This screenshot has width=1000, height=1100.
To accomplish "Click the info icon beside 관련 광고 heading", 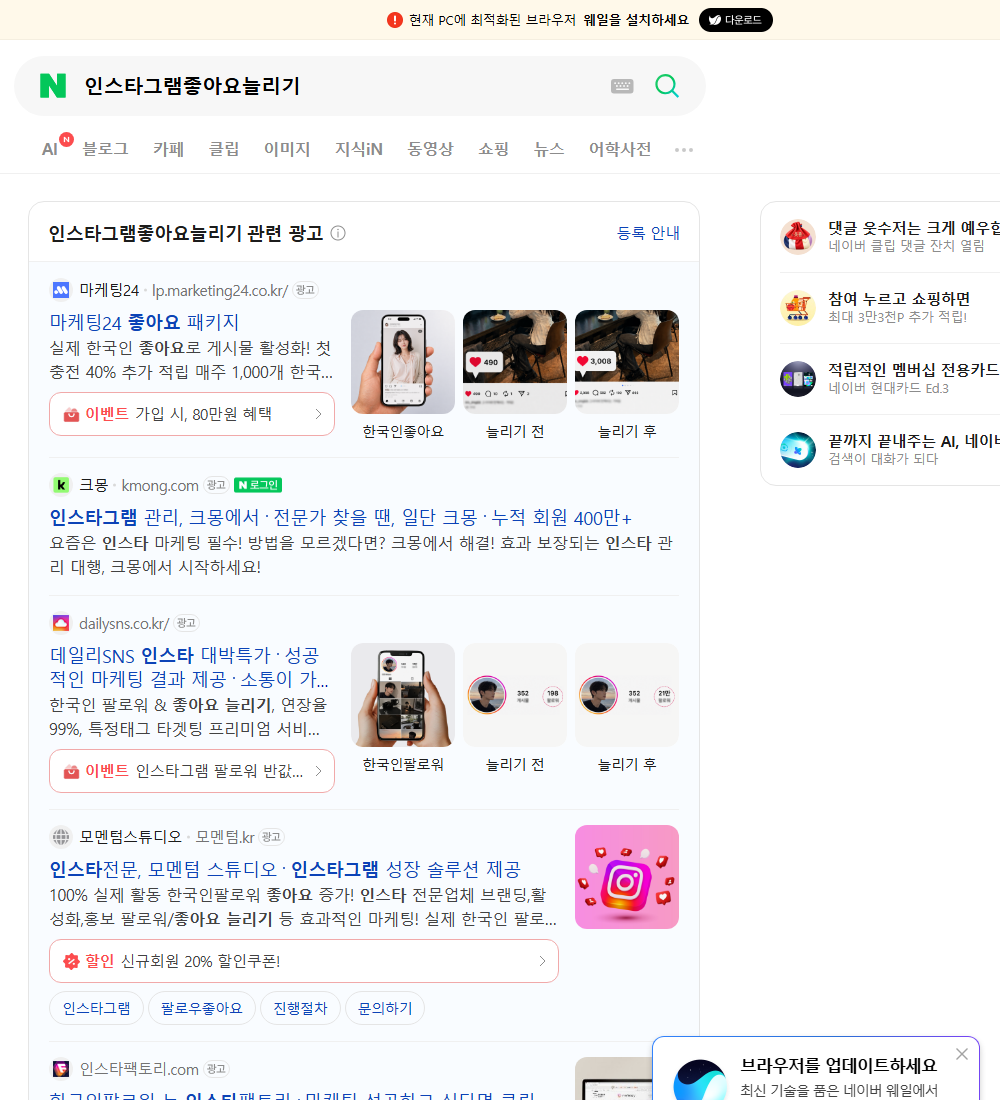I will pyautogui.click(x=338, y=233).
